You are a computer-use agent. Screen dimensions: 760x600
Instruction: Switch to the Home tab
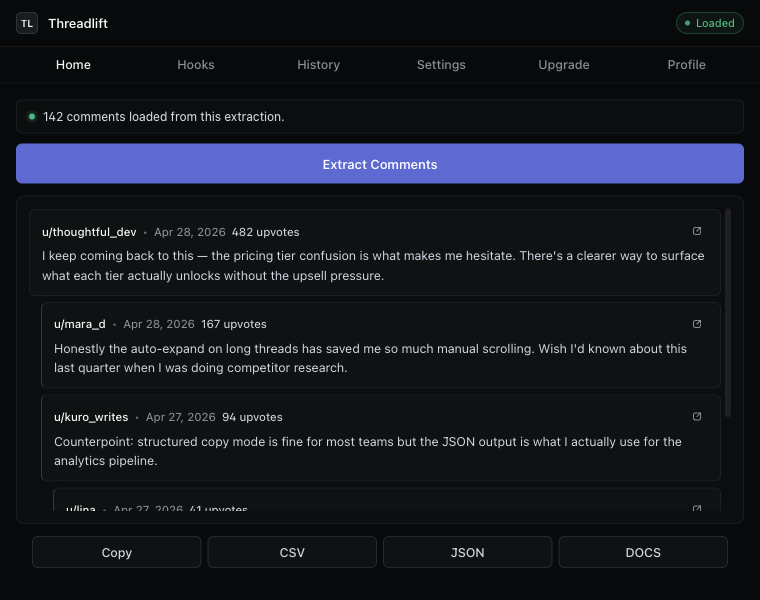pos(73,64)
